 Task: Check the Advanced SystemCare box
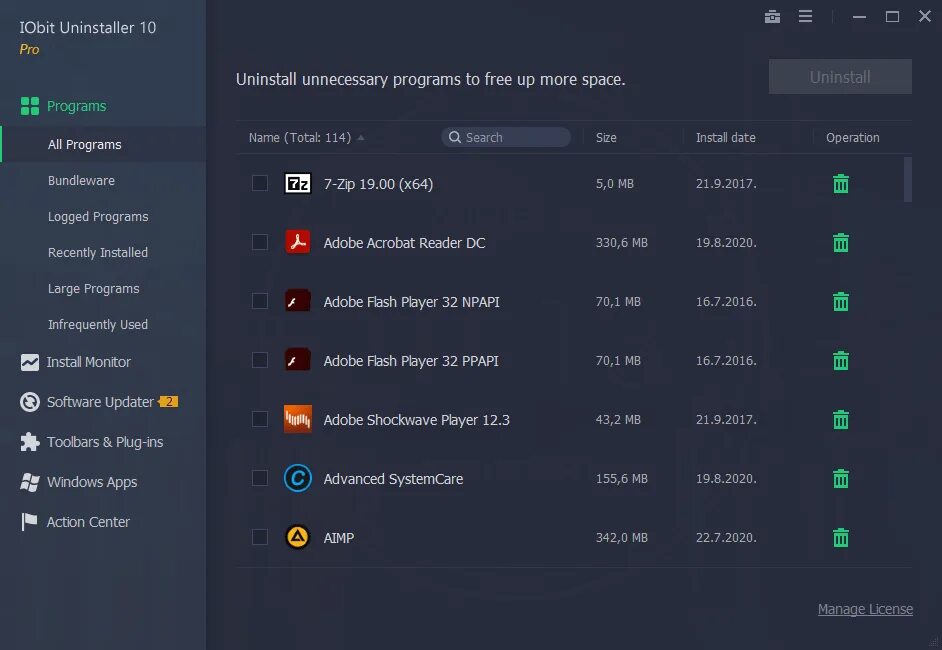(260, 478)
